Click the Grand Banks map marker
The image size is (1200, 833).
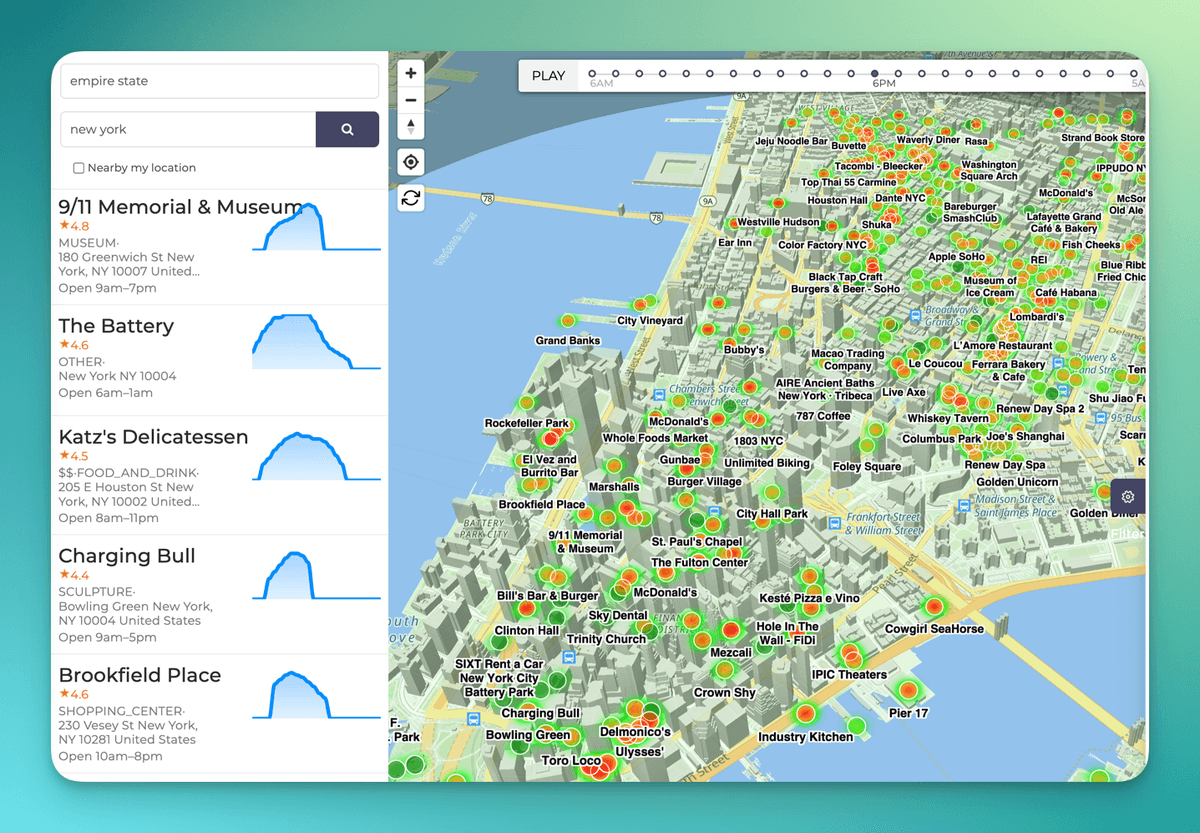click(x=568, y=321)
